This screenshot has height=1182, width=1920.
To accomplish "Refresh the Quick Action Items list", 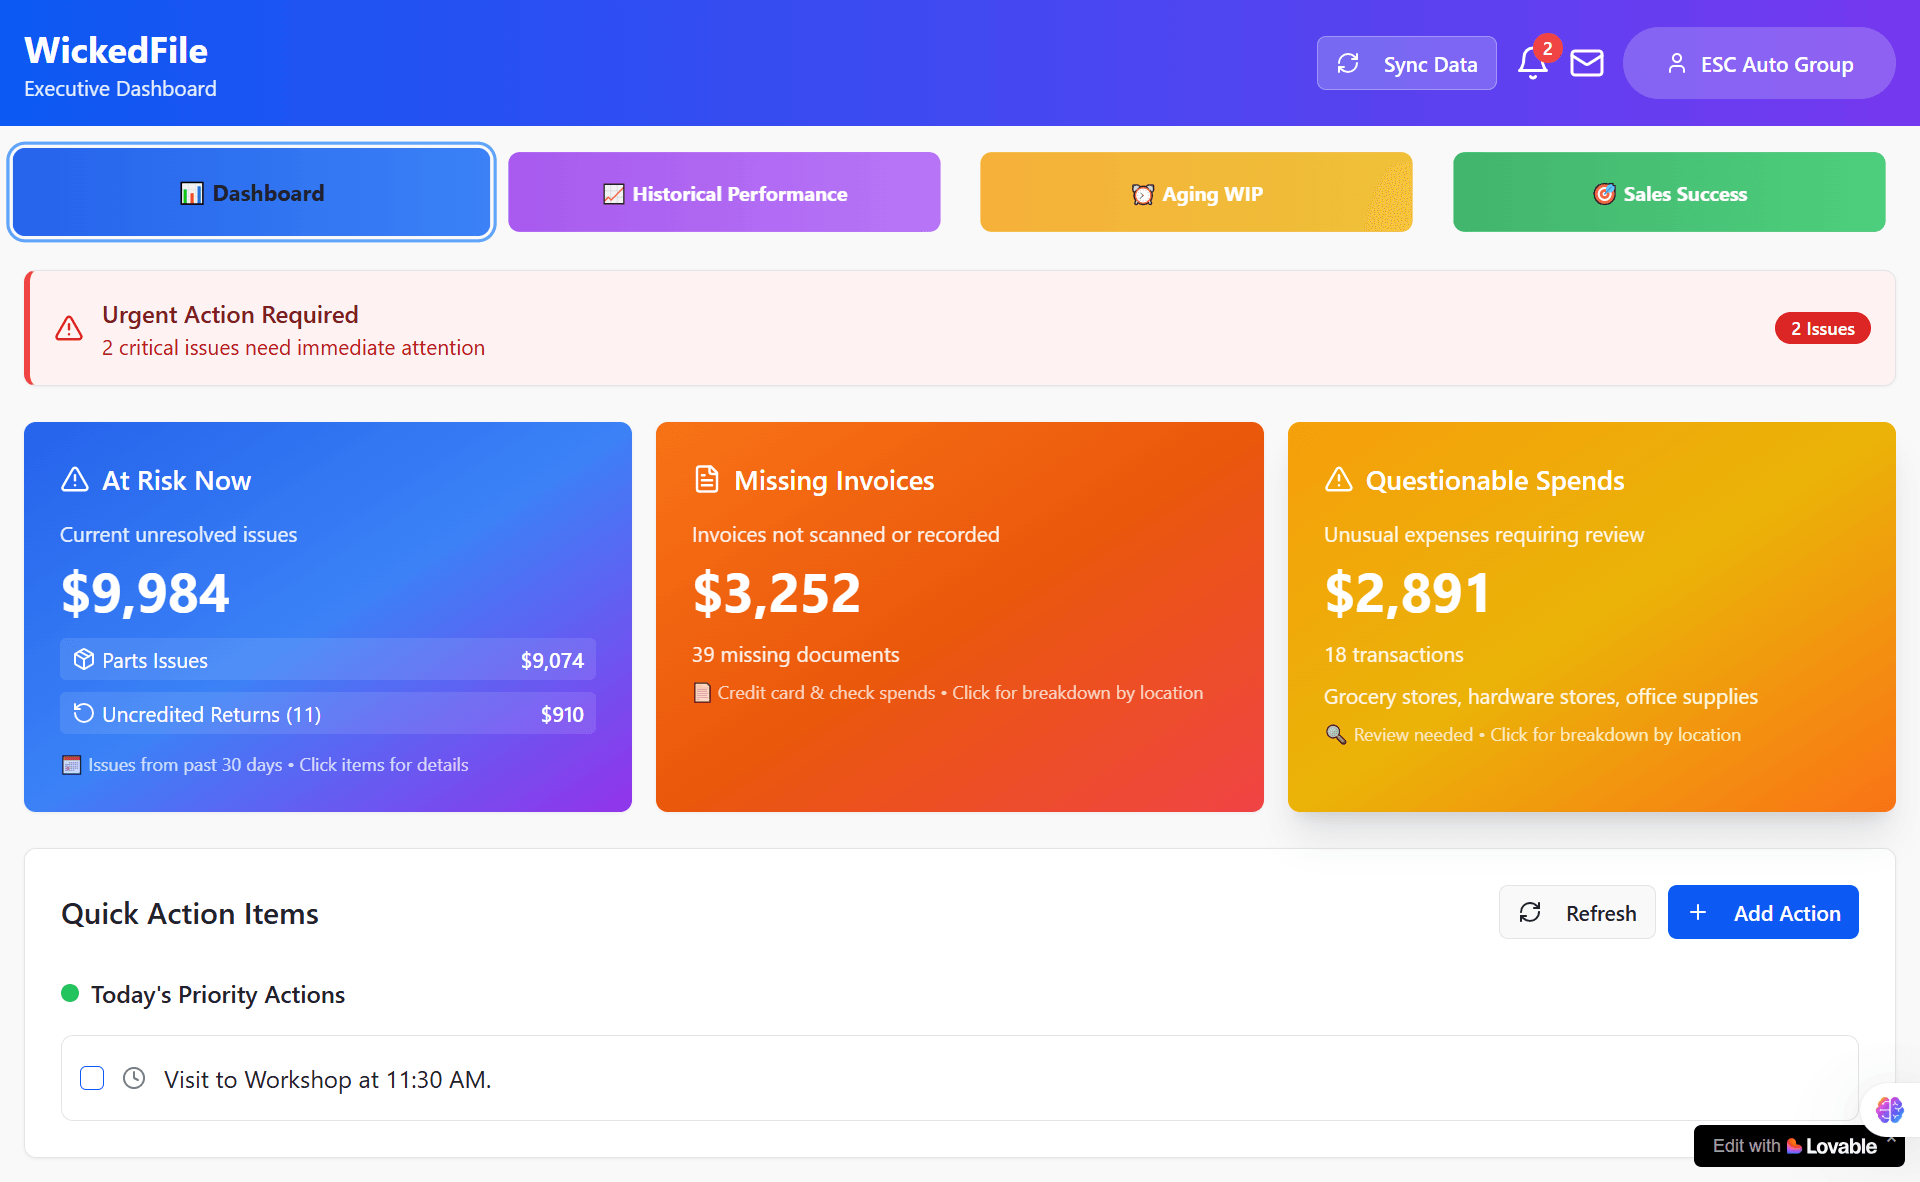I will pos(1577,912).
